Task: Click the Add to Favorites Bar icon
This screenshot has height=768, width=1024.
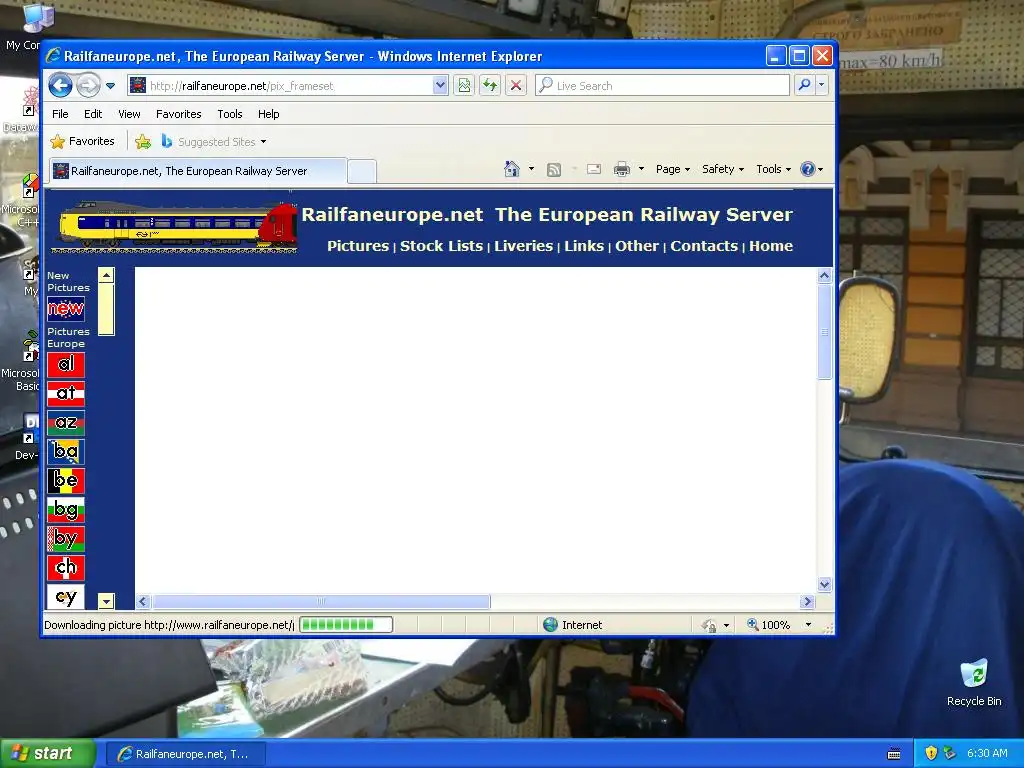Action: (x=143, y=141)
